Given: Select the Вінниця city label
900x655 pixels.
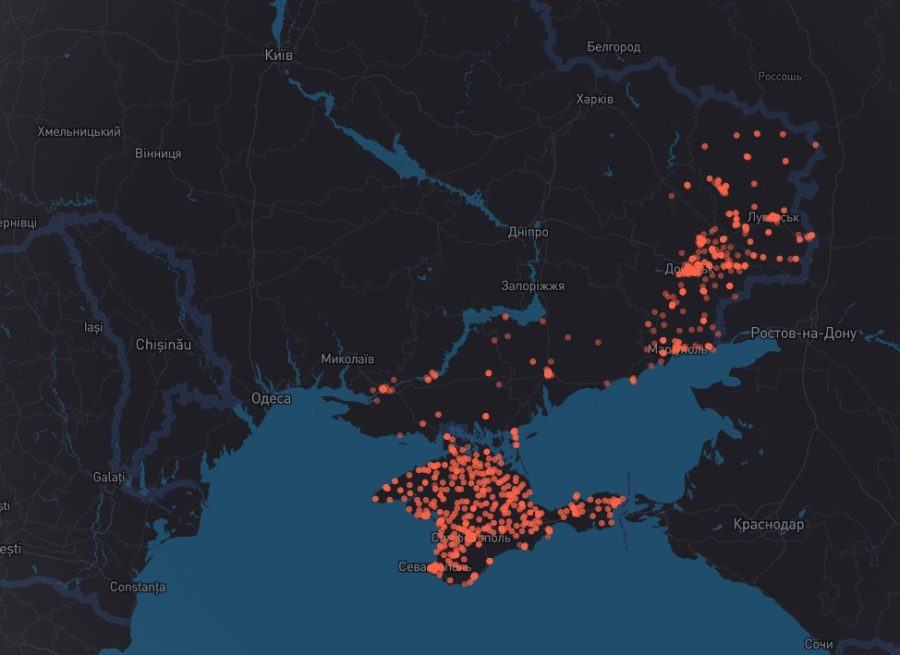Looking at the screenshot, I should (x=158, y=154).
